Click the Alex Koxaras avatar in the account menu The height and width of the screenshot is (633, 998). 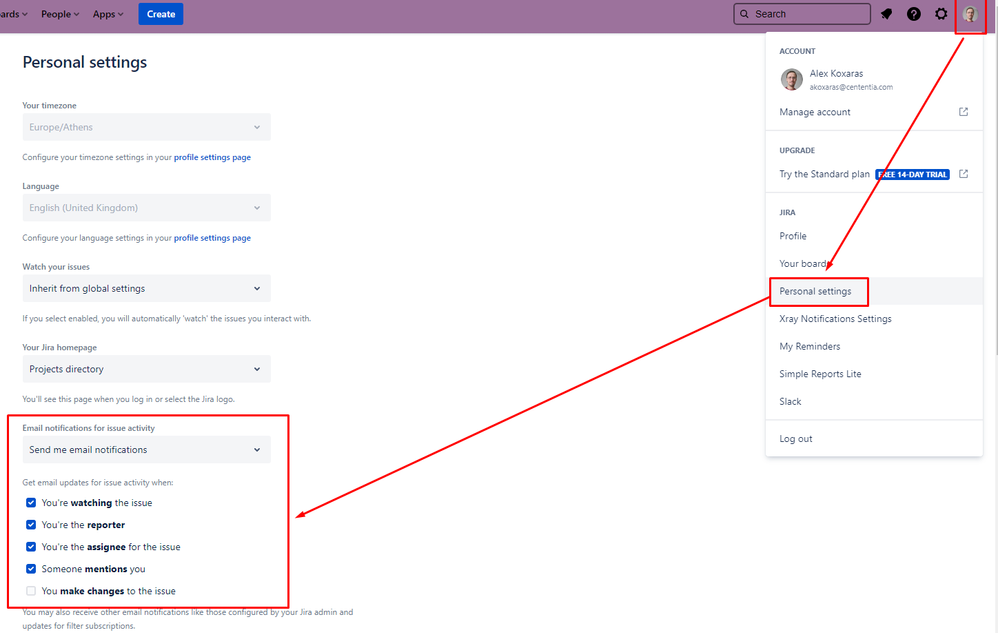[x=791, y=79]
